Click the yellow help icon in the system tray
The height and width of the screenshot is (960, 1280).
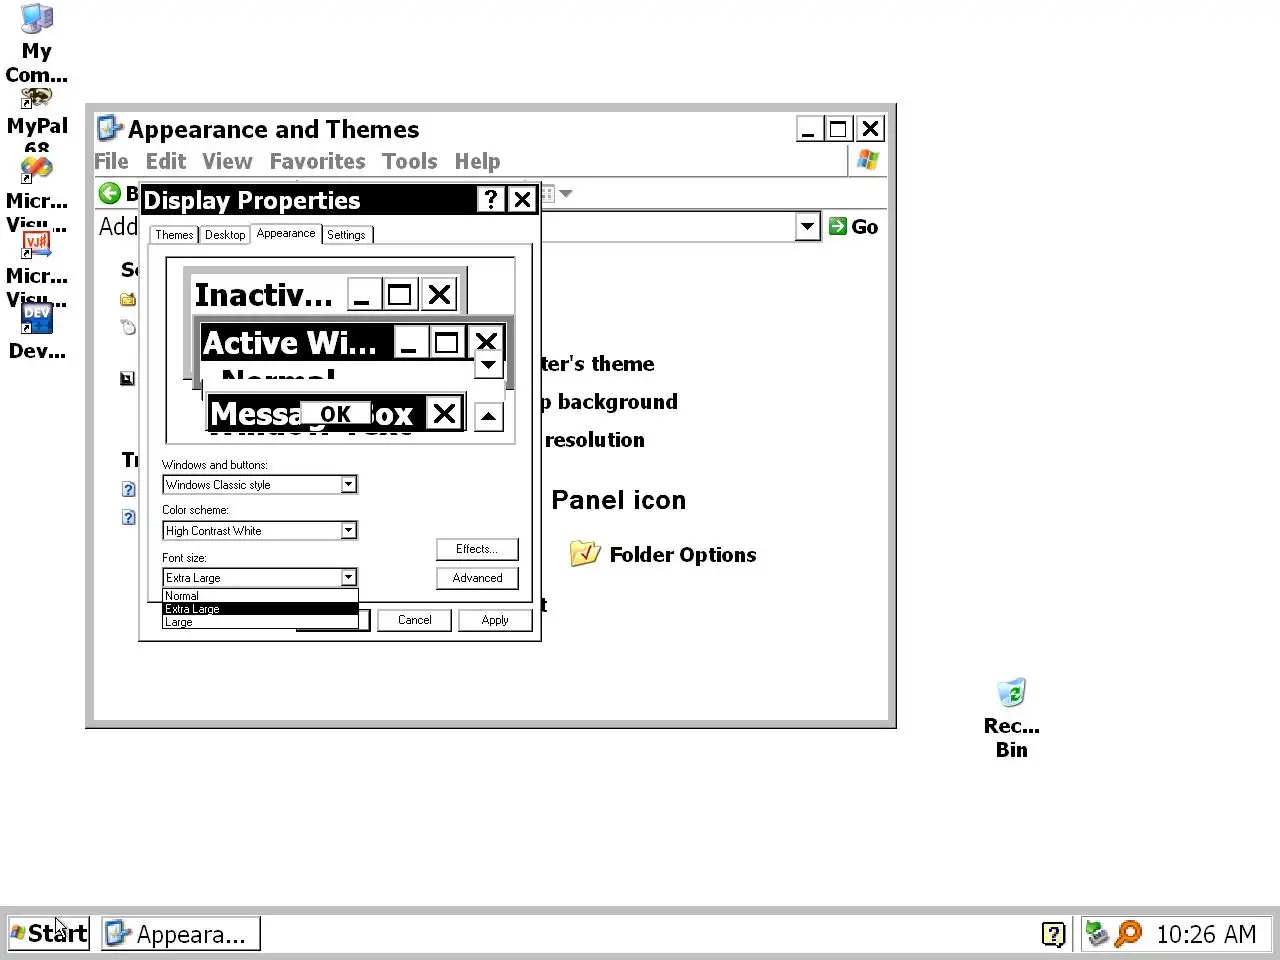pyautogui.click(x=1053, y=934)
